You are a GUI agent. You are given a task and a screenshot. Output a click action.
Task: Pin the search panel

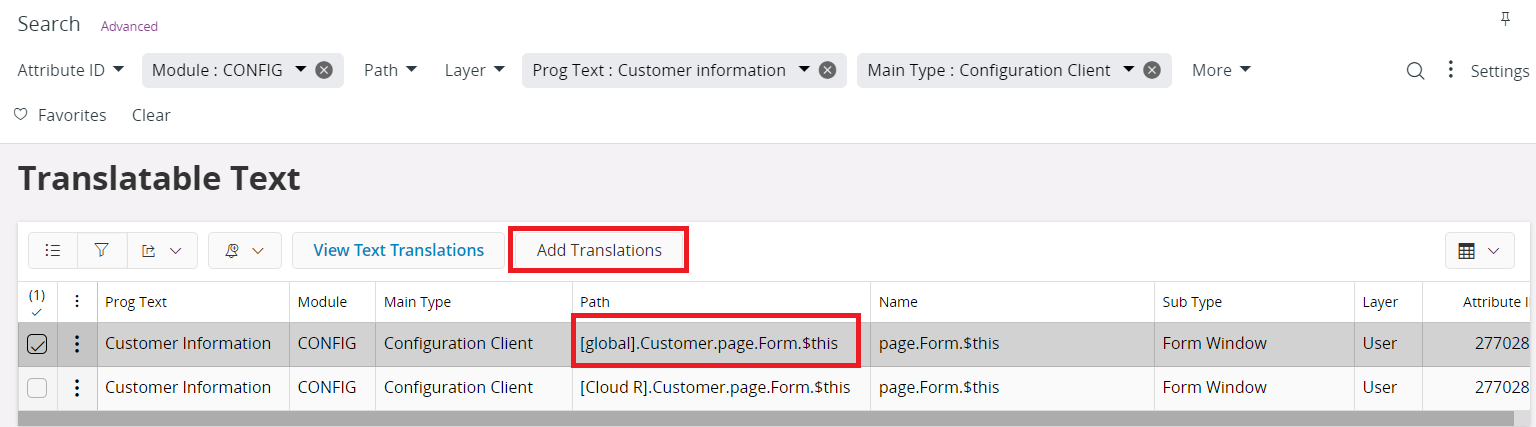[x=1505, y=19]
